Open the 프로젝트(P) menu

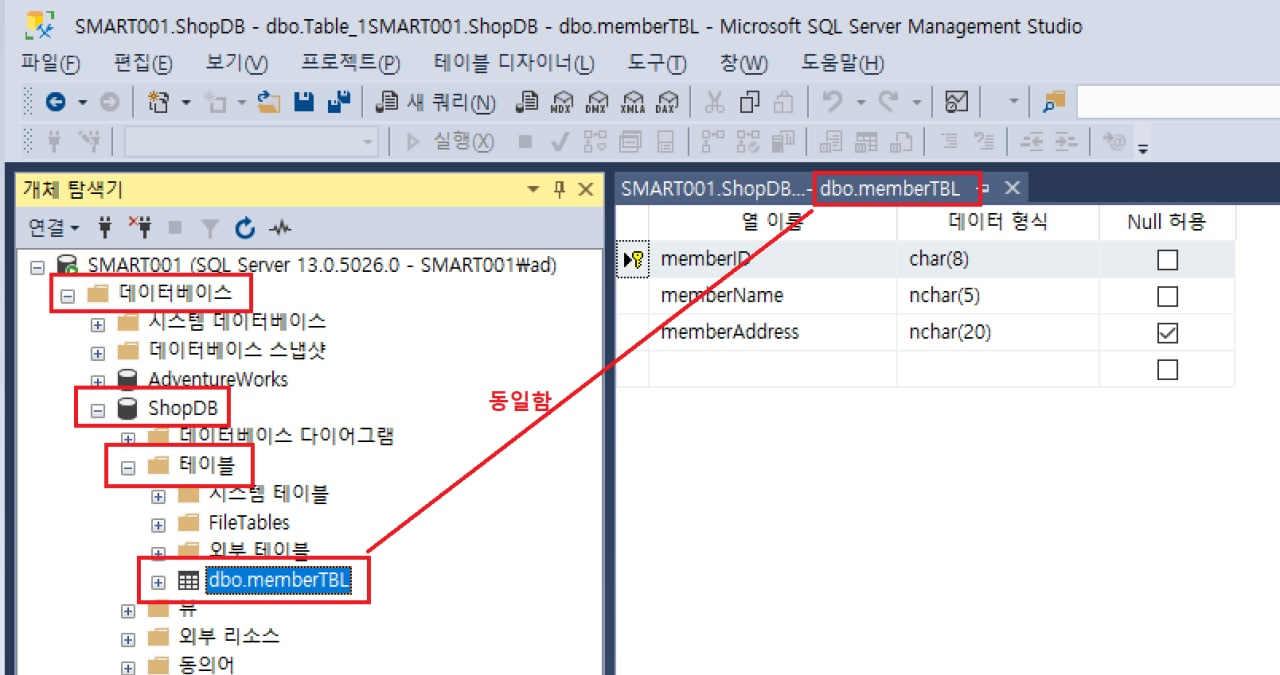click(351, 63)
